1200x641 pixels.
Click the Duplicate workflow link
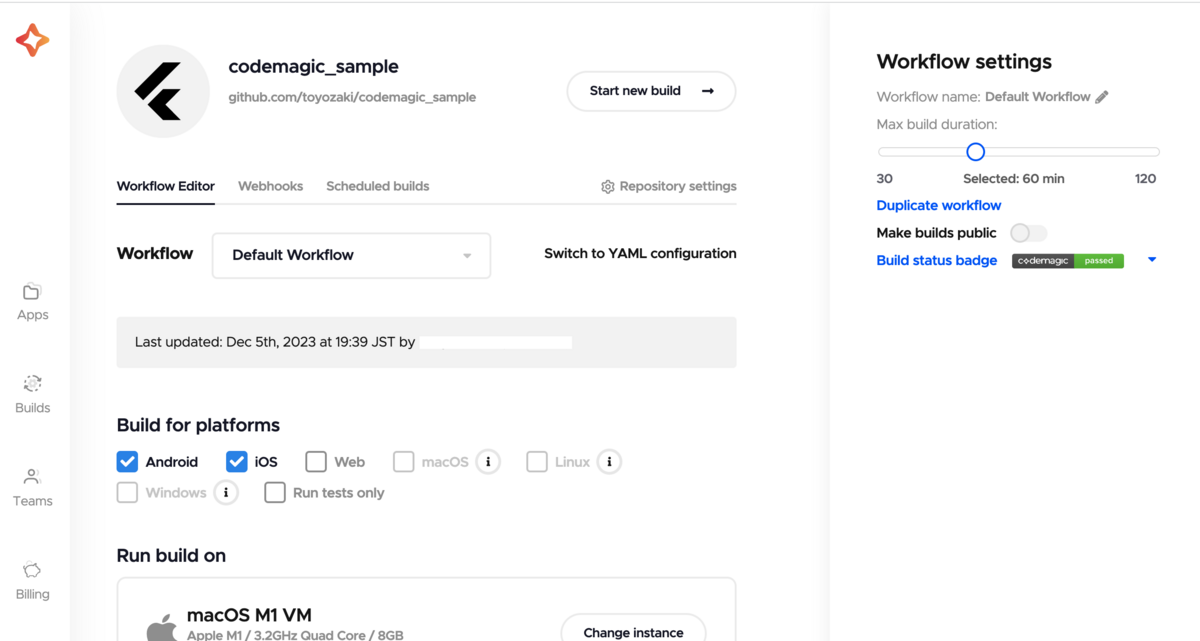(x=938, y=205)
